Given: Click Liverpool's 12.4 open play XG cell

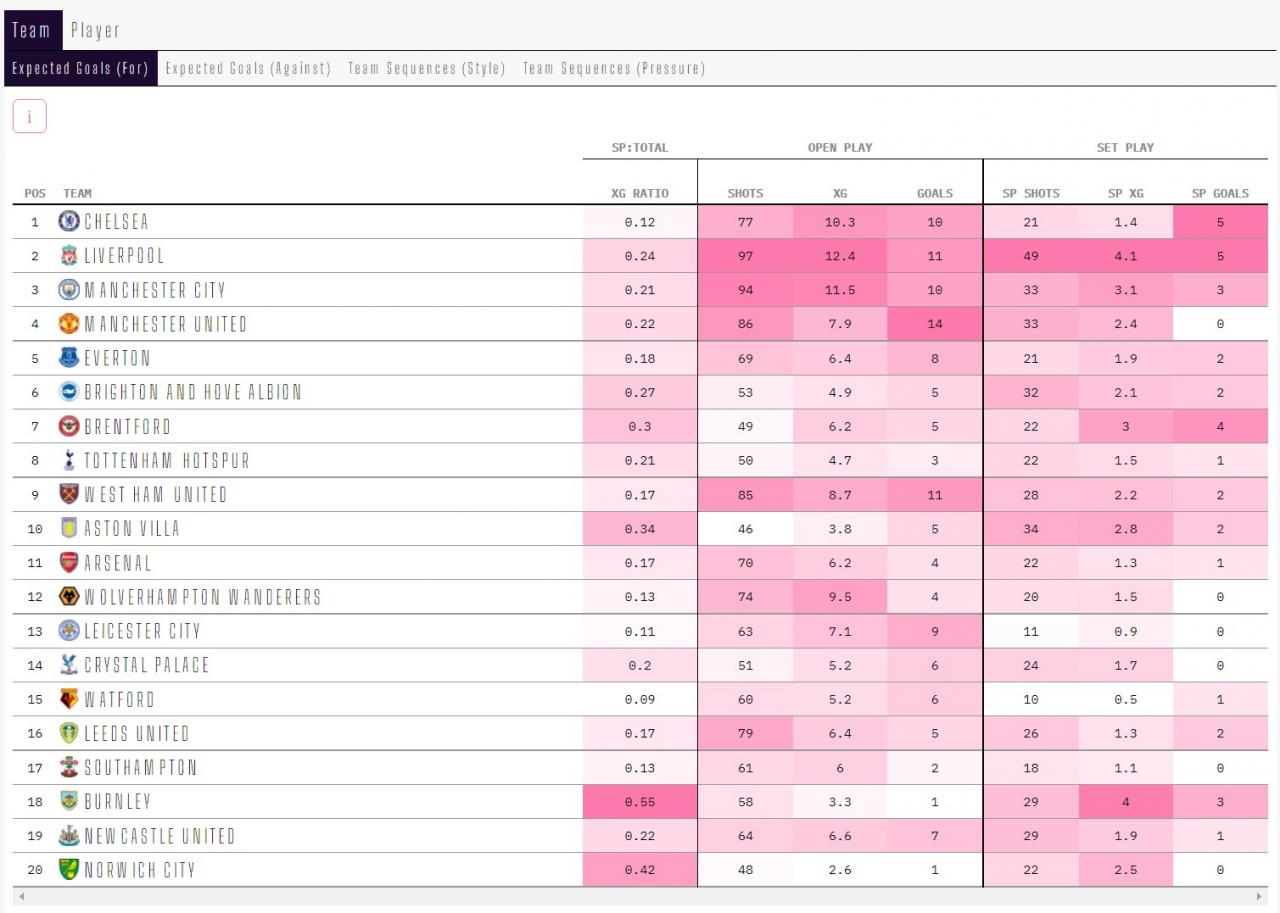Looking at the screenshot, I should click(840, 256).
